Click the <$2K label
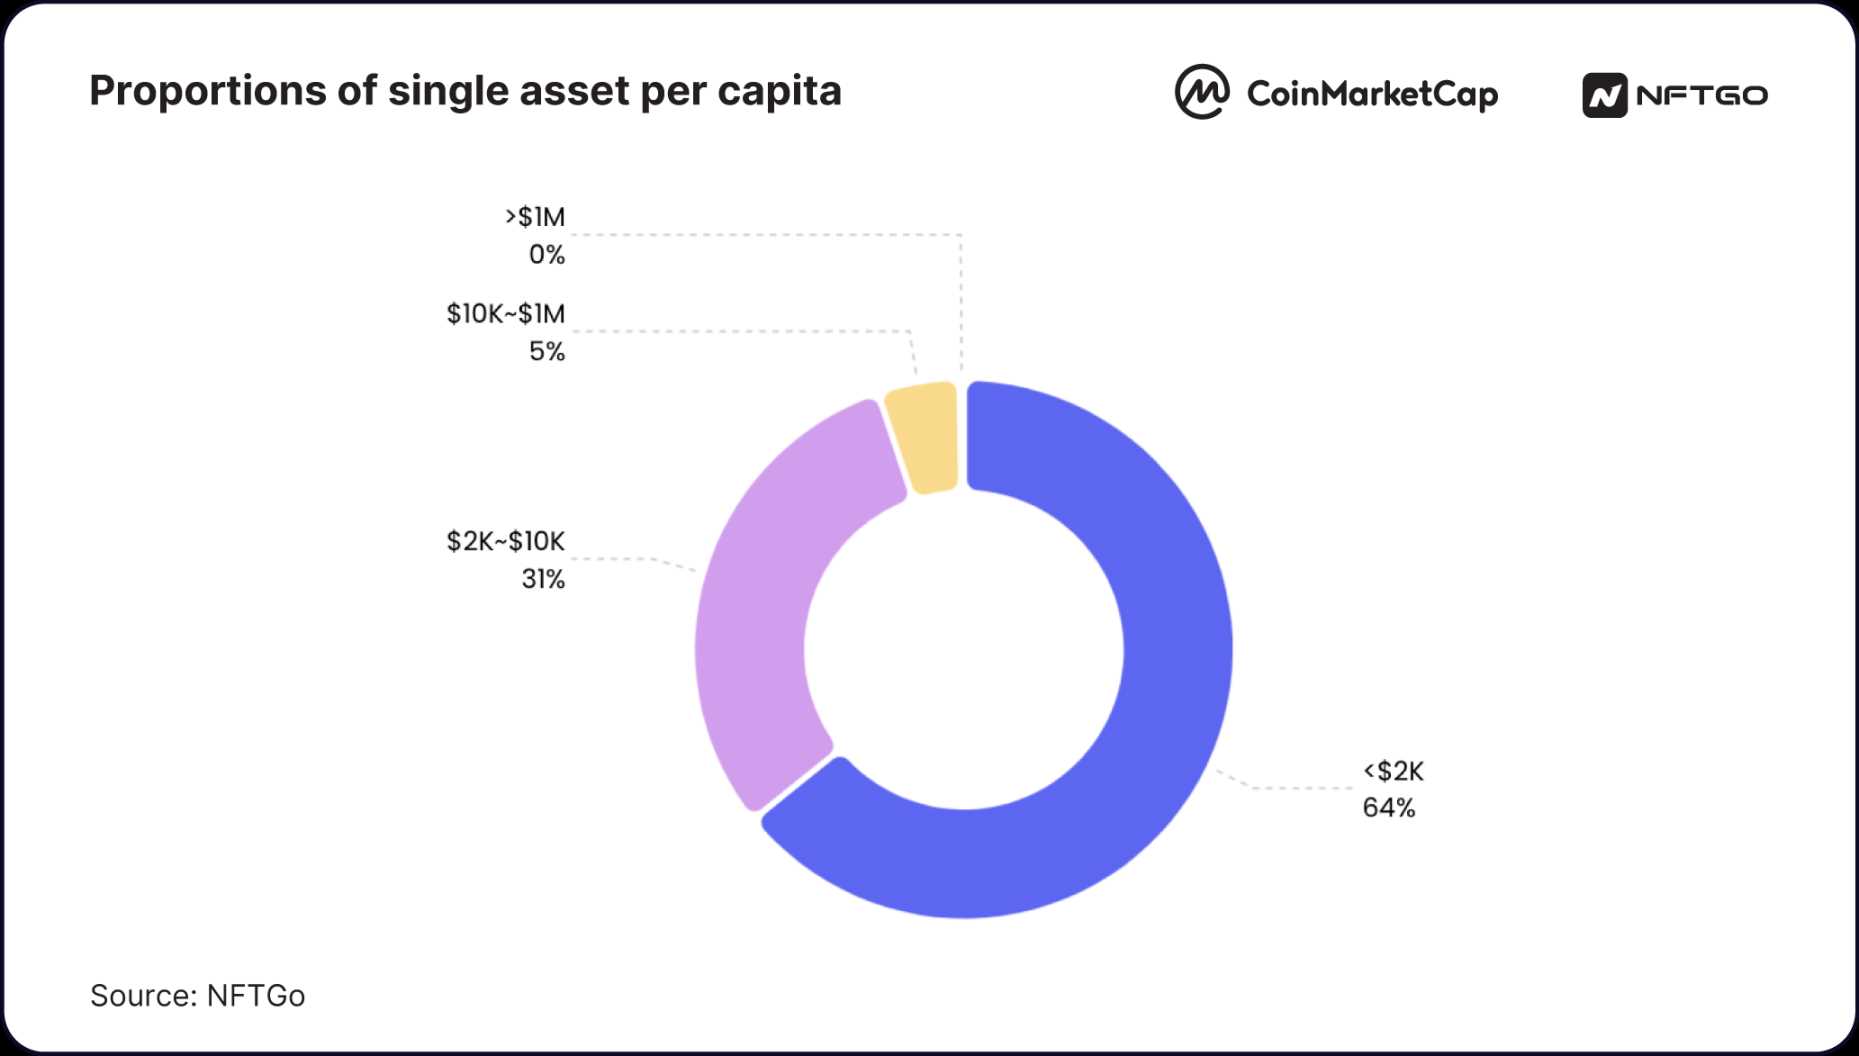This screenshot has height=1056, width=1859. coord(1393,771)
